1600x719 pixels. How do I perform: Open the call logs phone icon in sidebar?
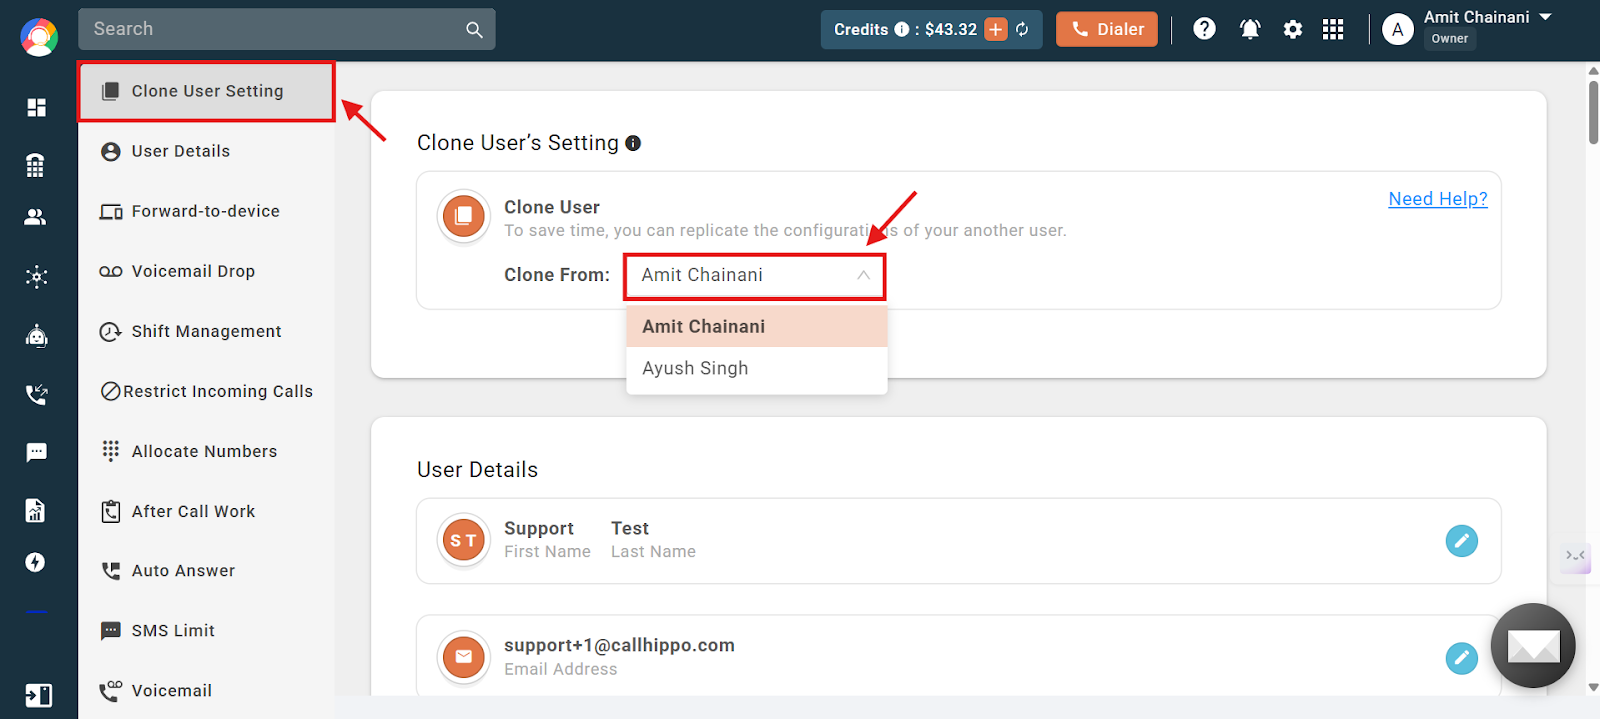point(37,394)
